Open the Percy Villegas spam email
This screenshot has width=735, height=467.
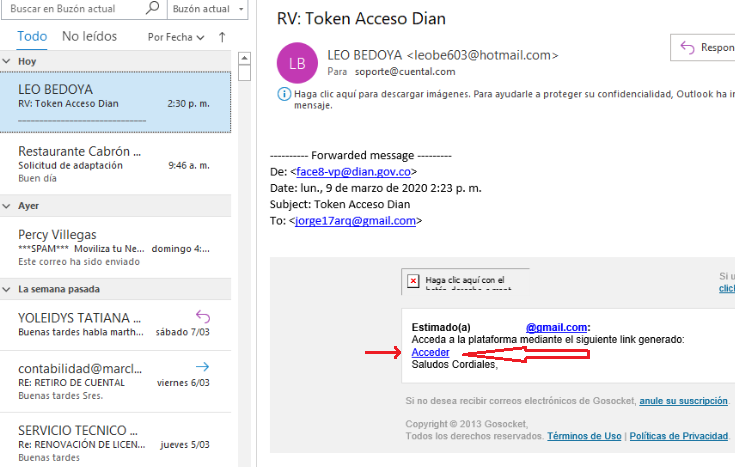tap(115, 247)
